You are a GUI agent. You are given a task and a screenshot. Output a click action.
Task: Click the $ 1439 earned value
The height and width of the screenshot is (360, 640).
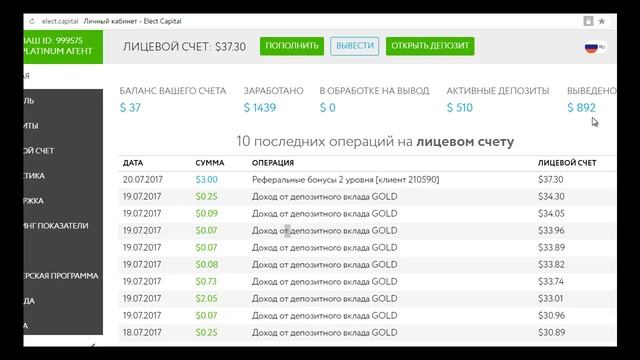click(260, 108)
